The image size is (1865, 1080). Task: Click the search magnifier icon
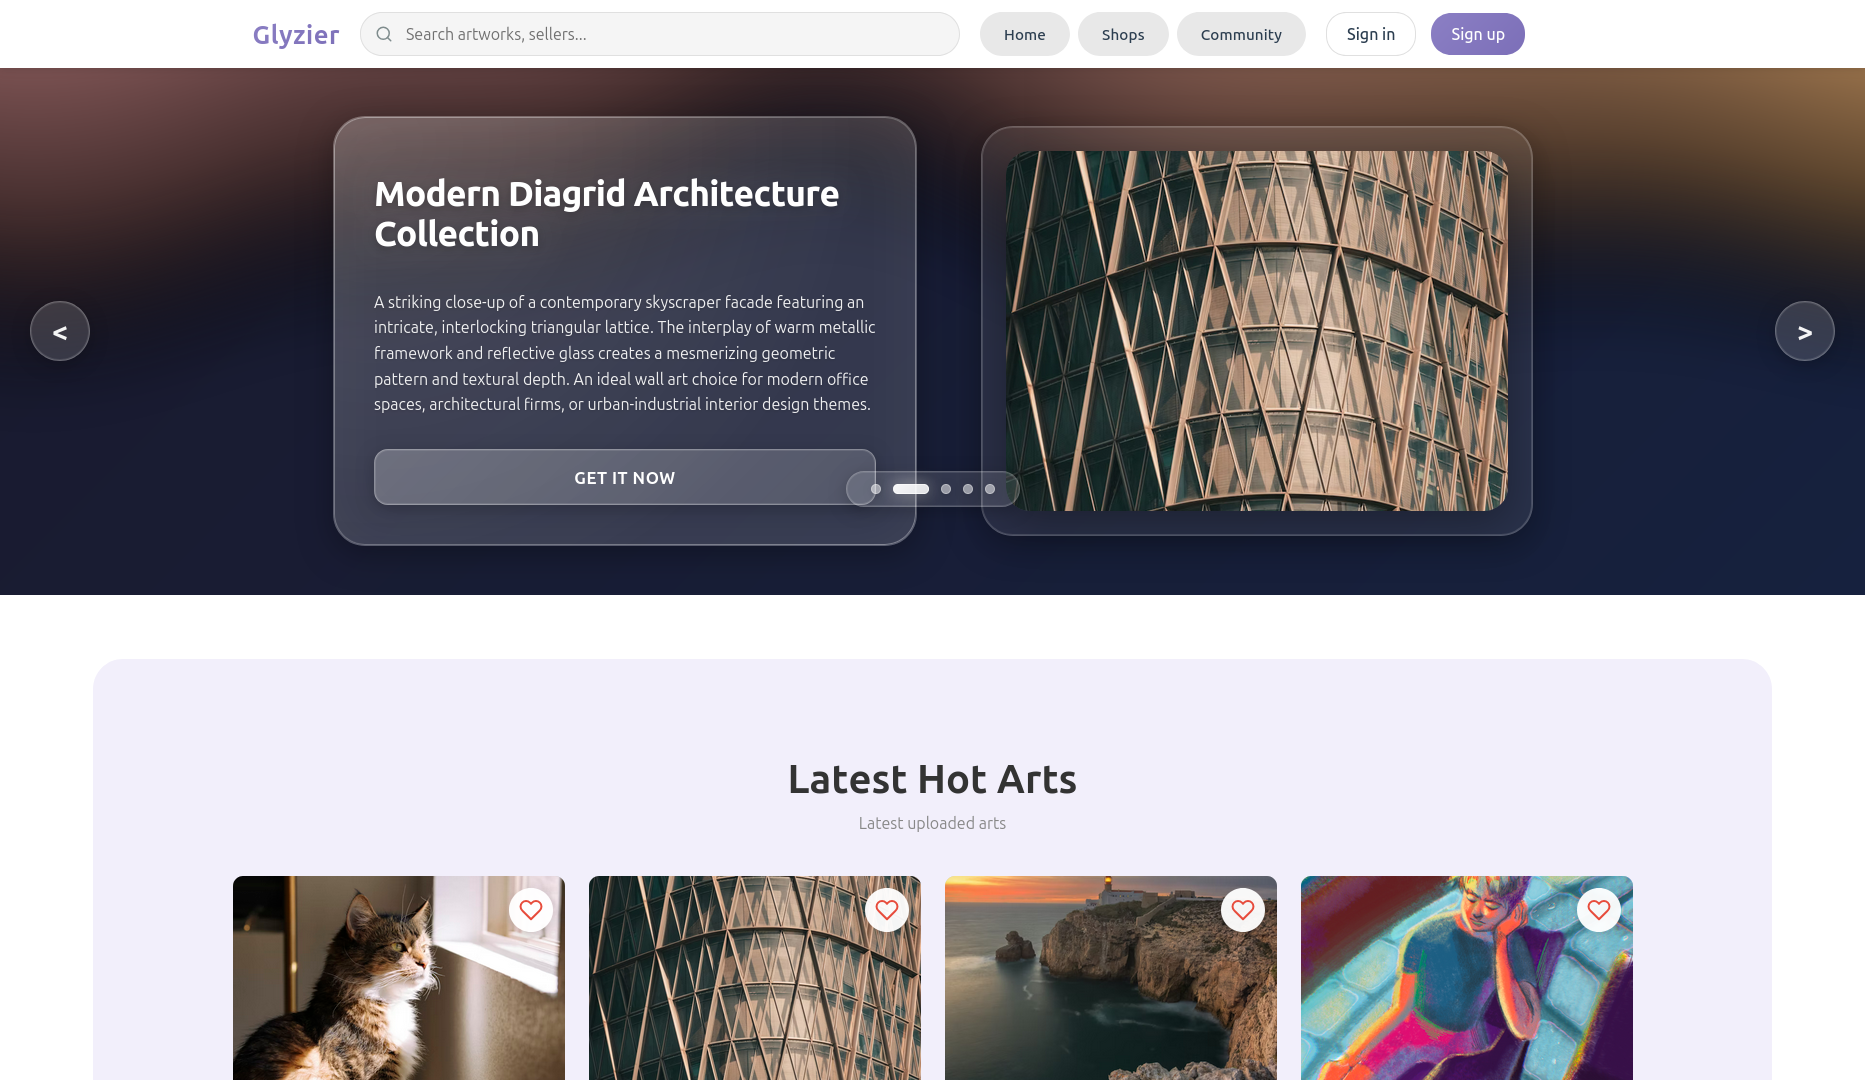click(384, 34)
